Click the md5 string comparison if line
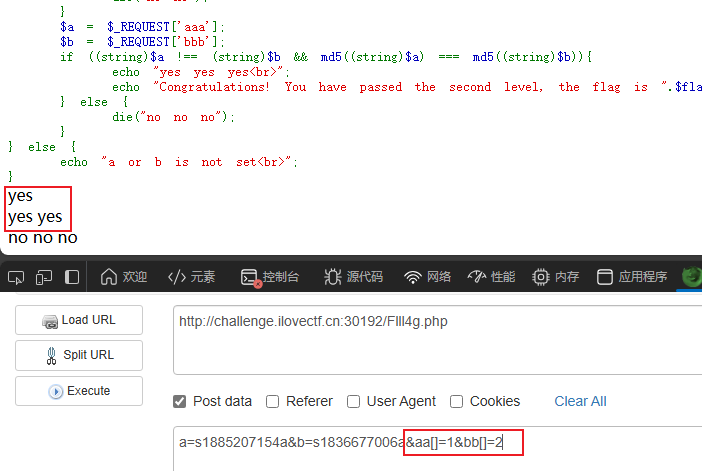This screenshot has width=702, height=471. [x=326, y=57]
